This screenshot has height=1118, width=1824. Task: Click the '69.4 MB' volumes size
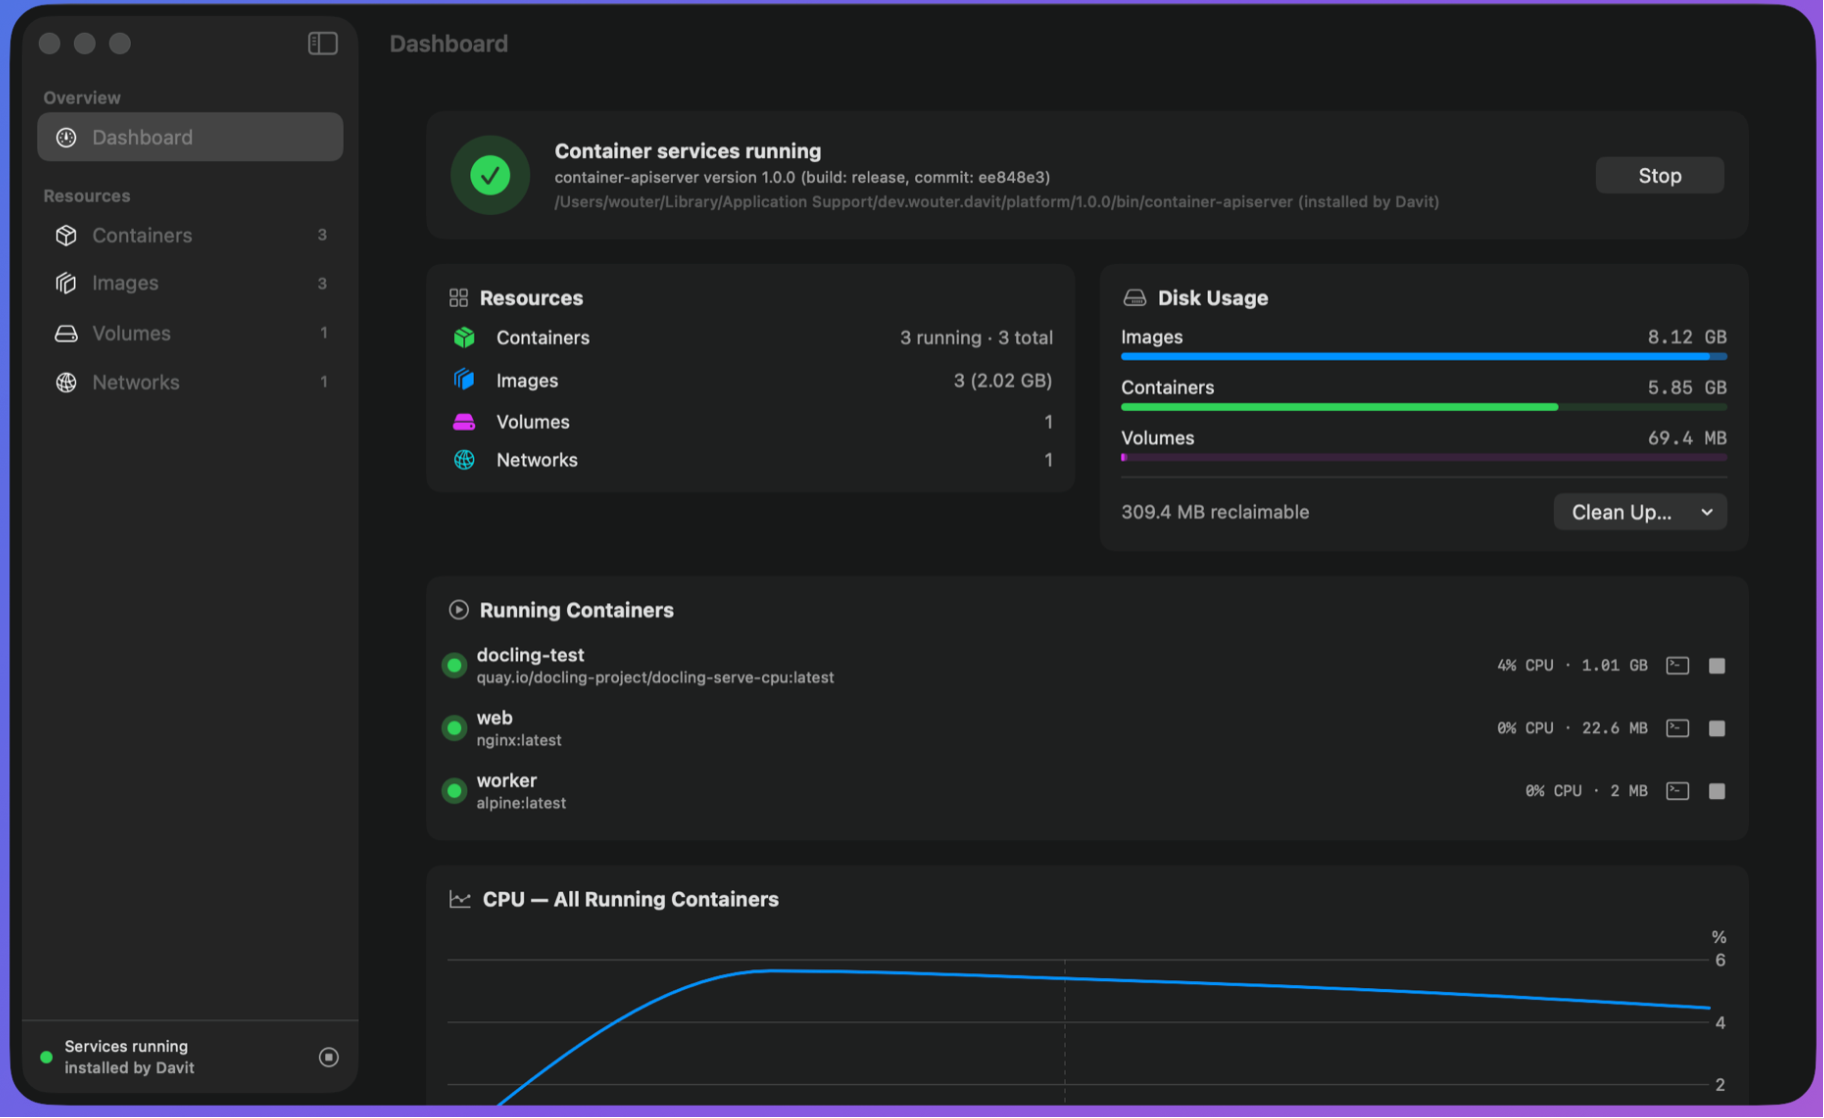1687,438
